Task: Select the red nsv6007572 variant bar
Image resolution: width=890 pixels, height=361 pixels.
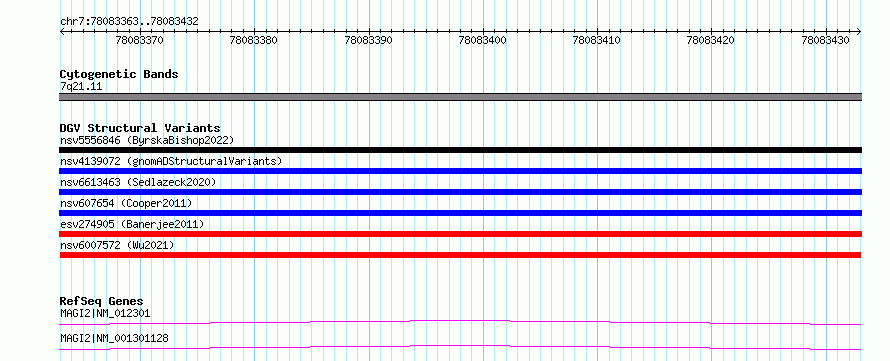Action: pyautogui.click(x=460, y=255)
